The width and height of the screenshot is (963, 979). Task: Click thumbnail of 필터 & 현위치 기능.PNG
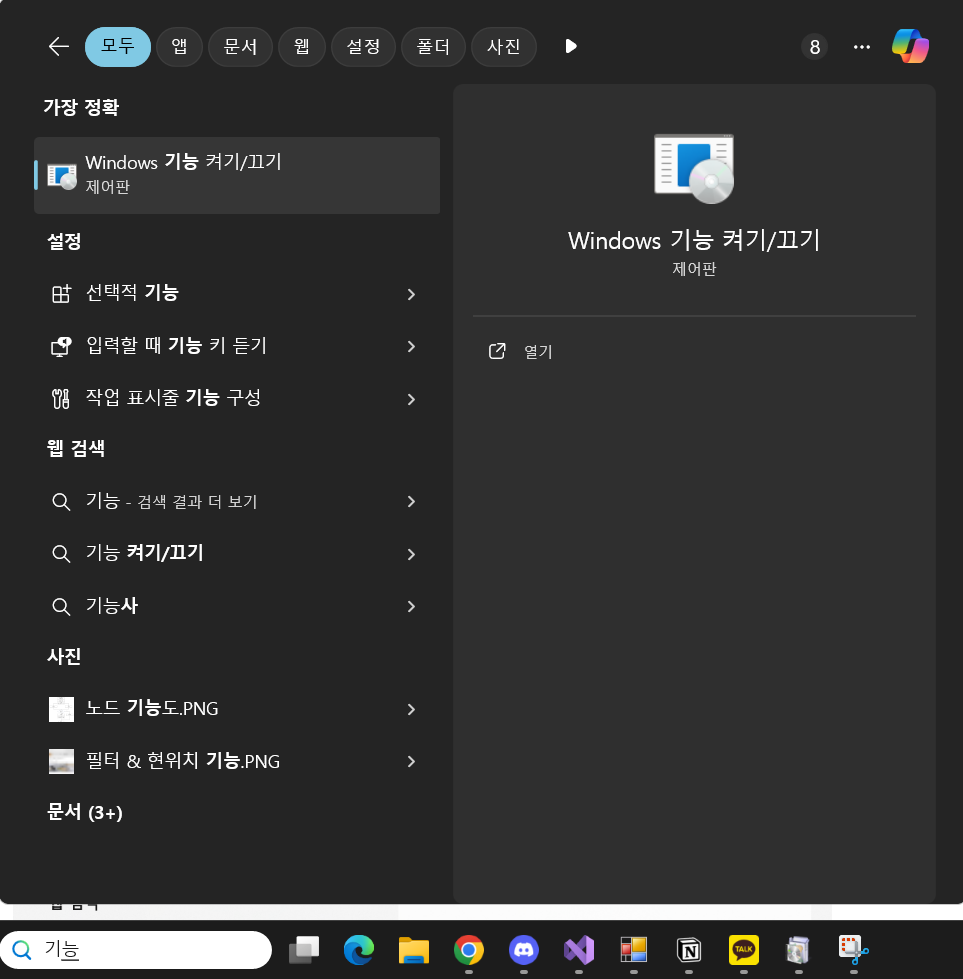(61, 762)
